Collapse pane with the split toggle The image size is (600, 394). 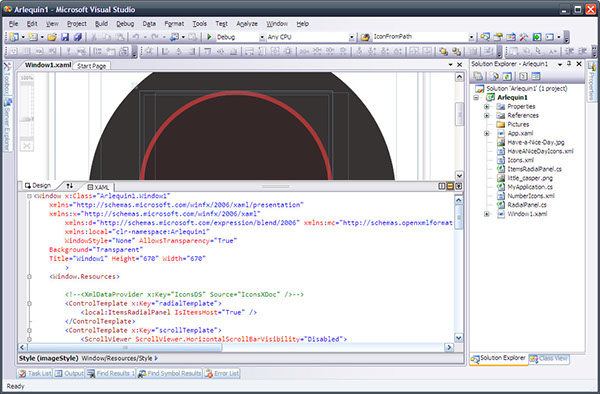(x=458, y=186)
